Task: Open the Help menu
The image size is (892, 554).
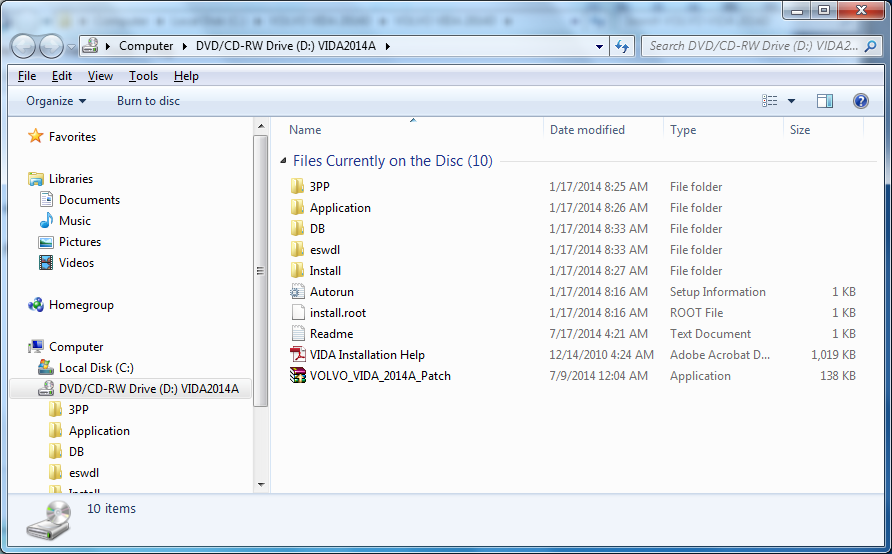Action: pyautogui.click(x=186, y=76)
